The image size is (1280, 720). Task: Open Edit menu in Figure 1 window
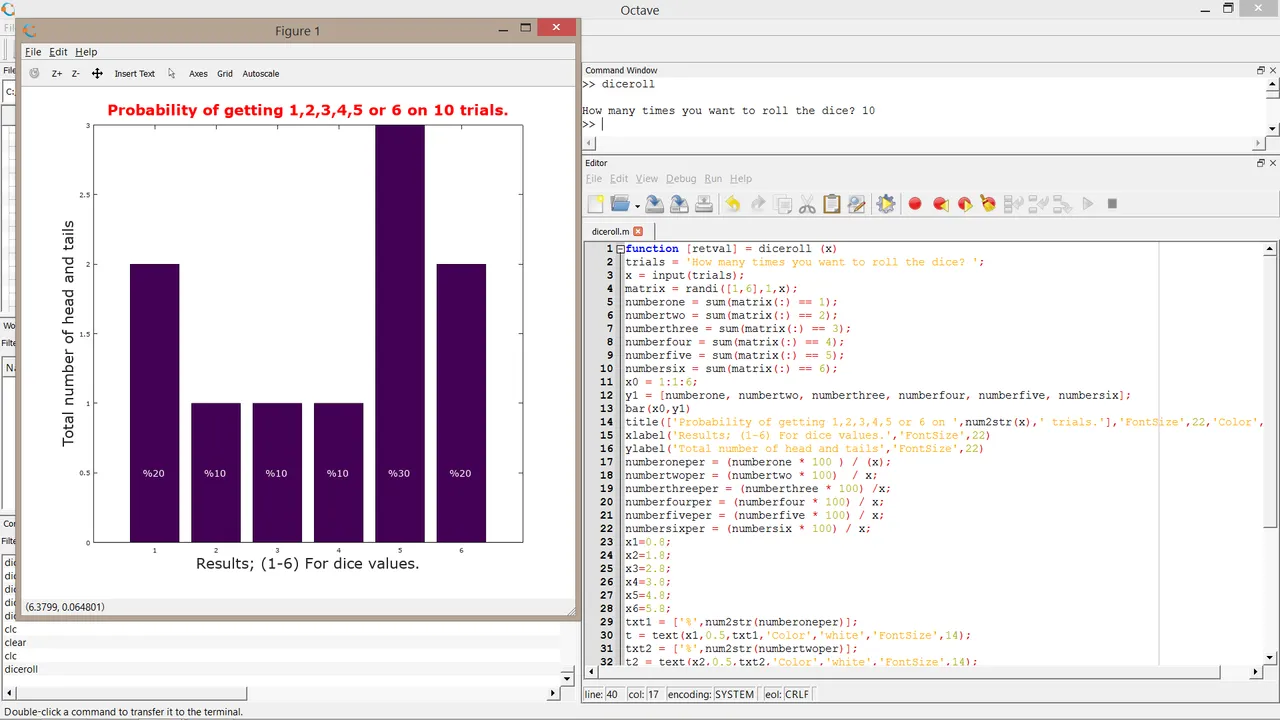coord(58,52)
